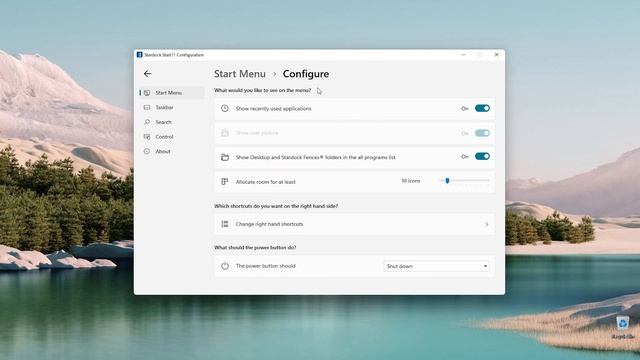Open the About sidebar section
Screen dimensions: 640x360
[x=171, y=151]
